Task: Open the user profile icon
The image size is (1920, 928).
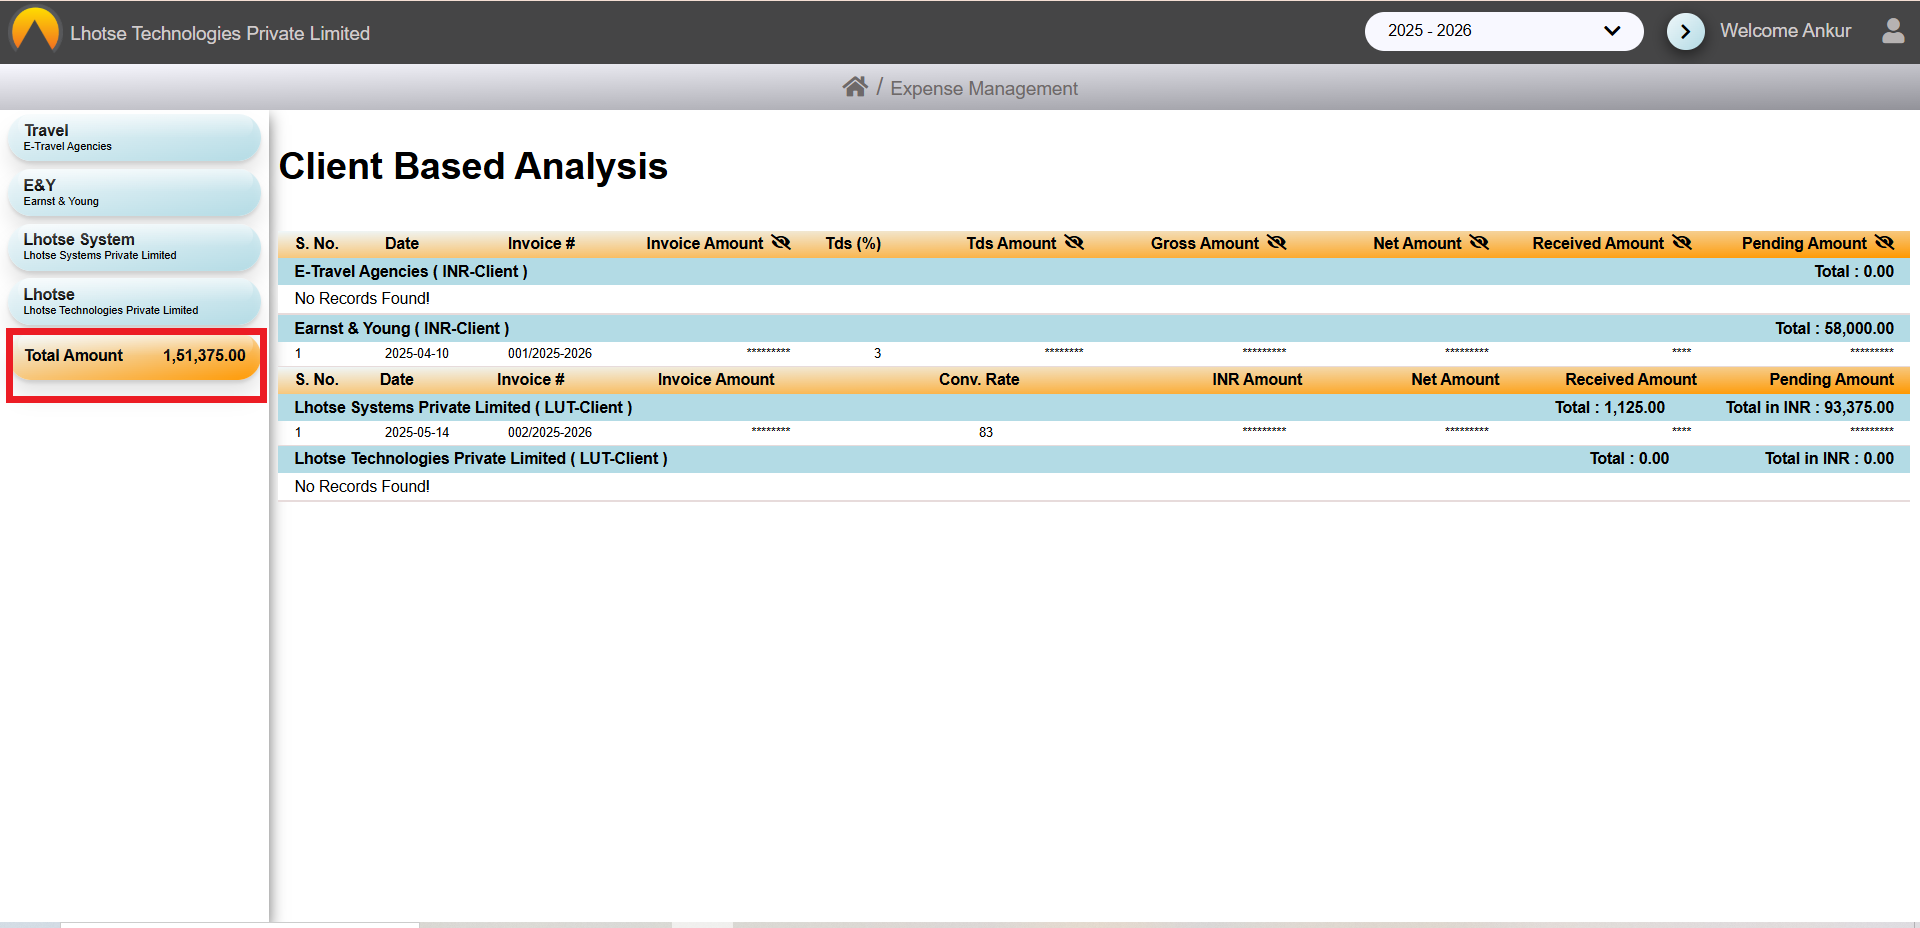Action: (1893, 31)
